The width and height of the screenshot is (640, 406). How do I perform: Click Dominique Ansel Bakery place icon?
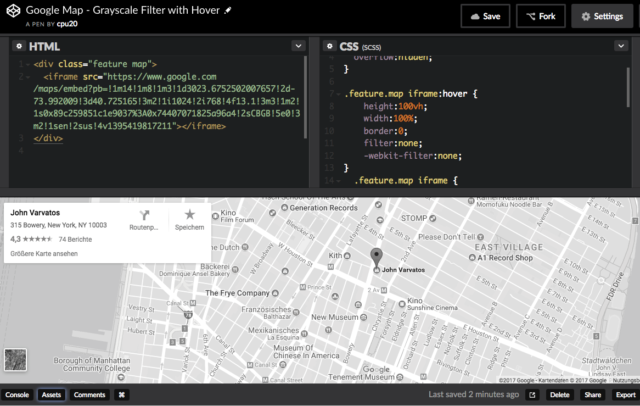point(235,269)
